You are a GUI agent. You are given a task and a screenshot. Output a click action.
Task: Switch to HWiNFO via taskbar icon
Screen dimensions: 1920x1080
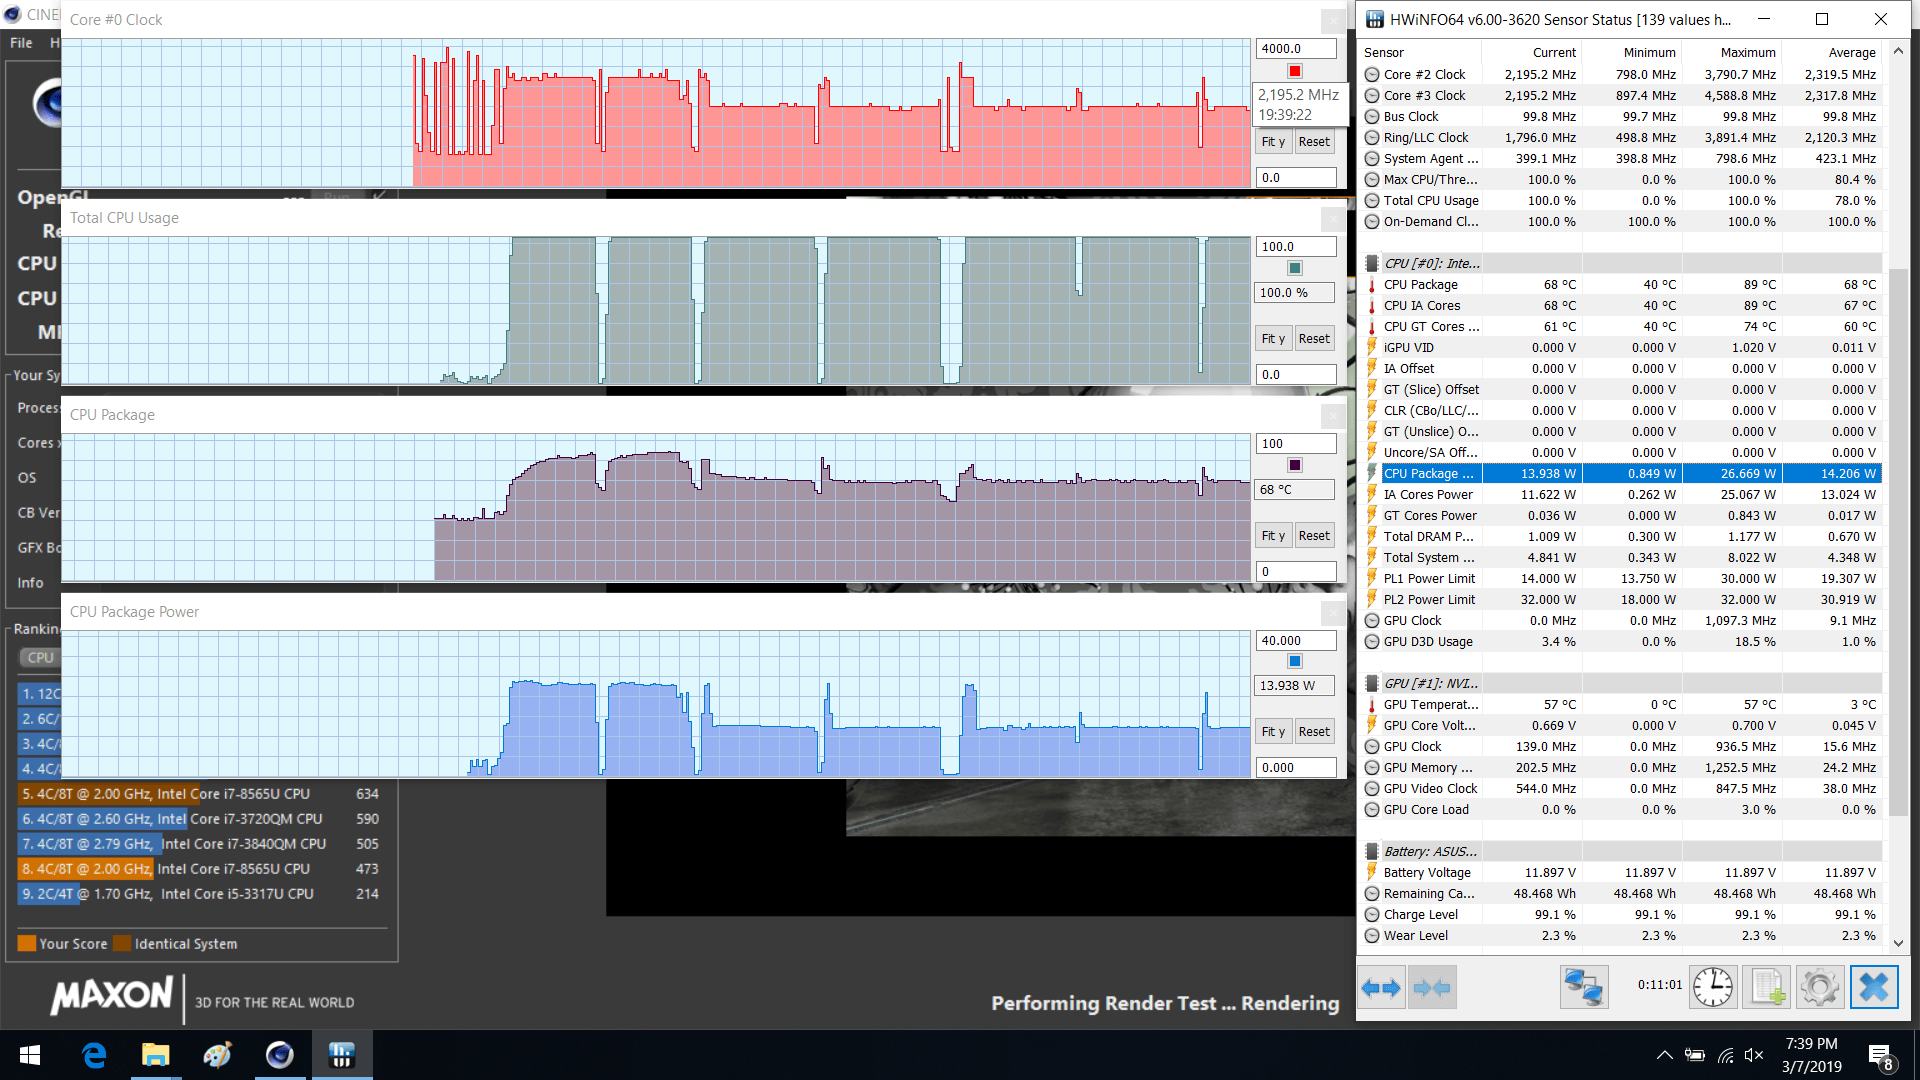pyautogui.click(x=342, y=1055)
